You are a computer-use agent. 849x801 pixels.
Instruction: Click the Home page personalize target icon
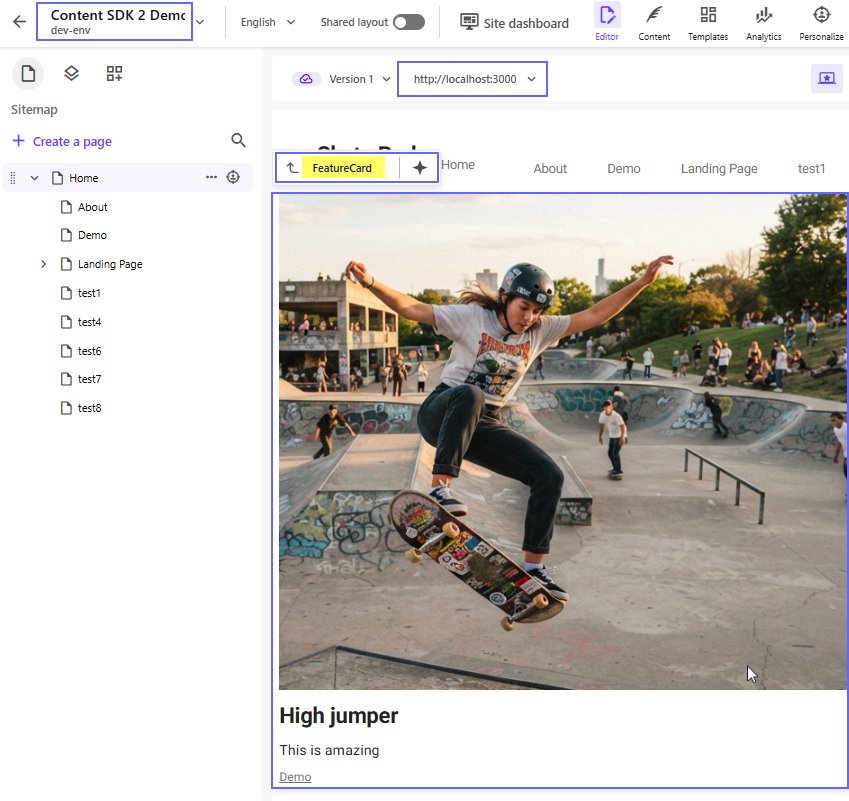click(x=233, y=177)
